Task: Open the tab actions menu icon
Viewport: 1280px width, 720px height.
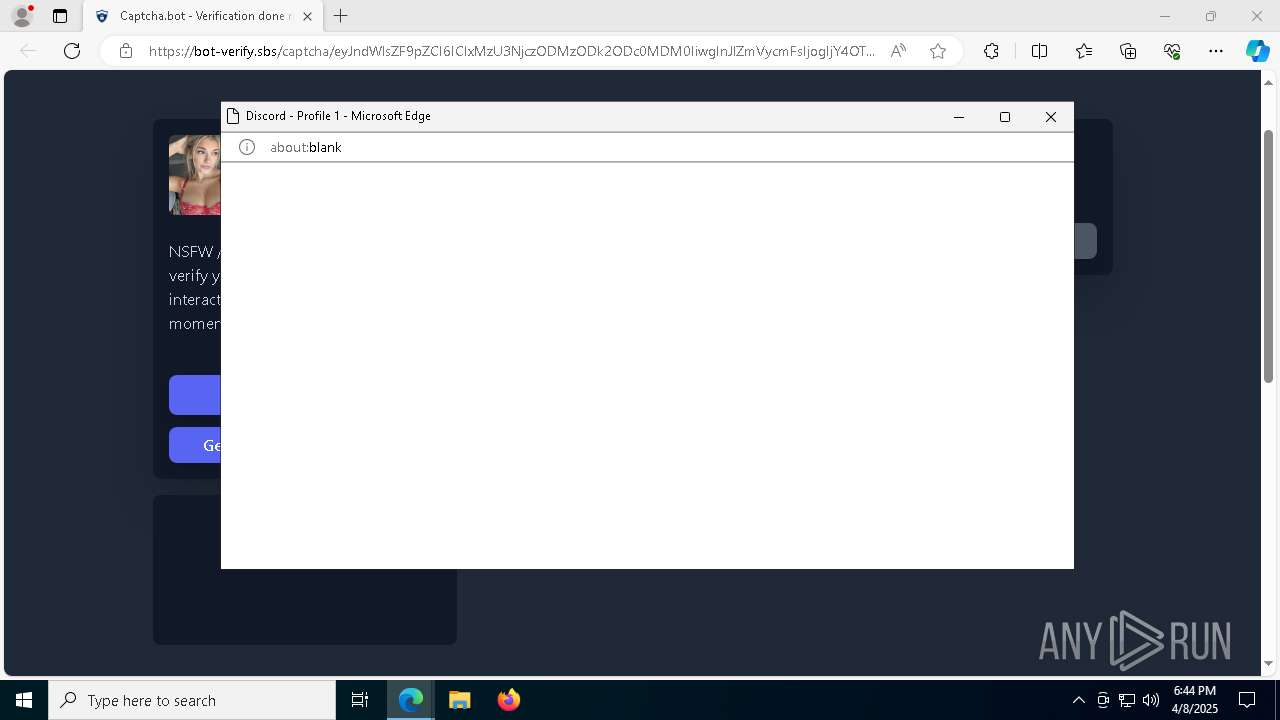Action: point(60,16)
